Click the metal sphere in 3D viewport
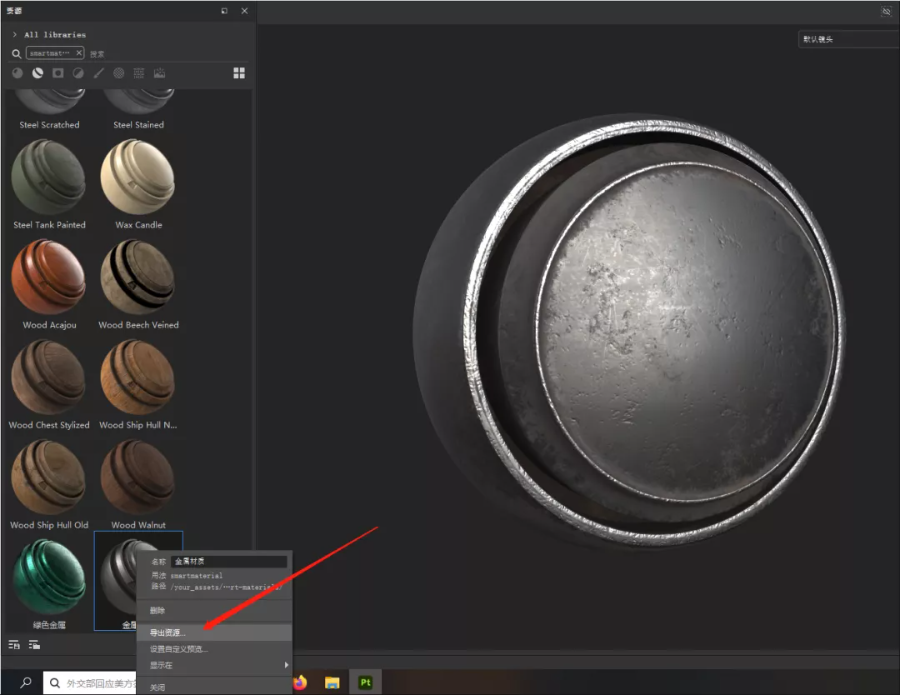Screen dimensions: 900x695 629,332
